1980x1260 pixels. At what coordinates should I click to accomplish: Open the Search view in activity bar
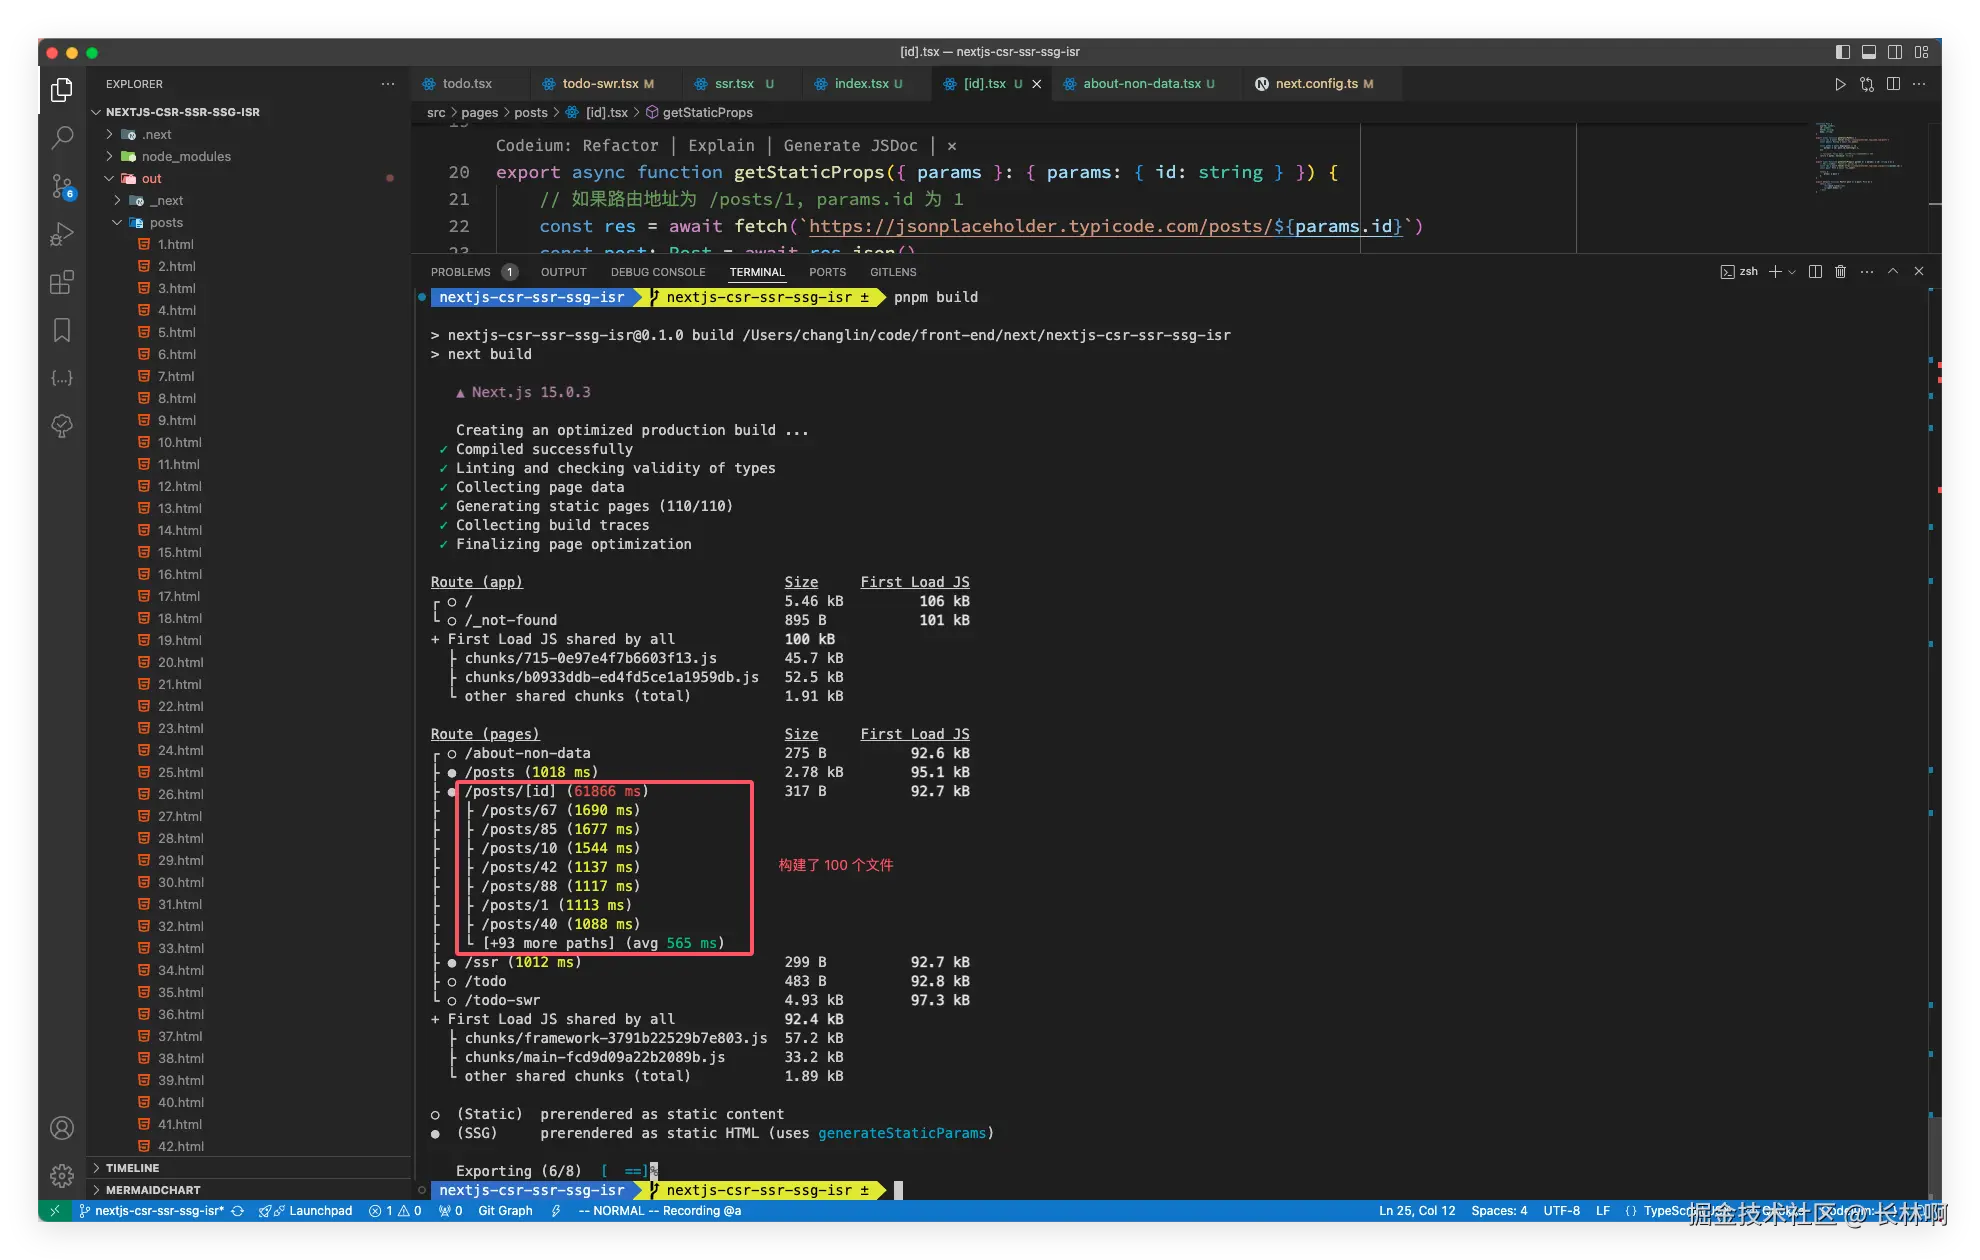pos(62,137)
